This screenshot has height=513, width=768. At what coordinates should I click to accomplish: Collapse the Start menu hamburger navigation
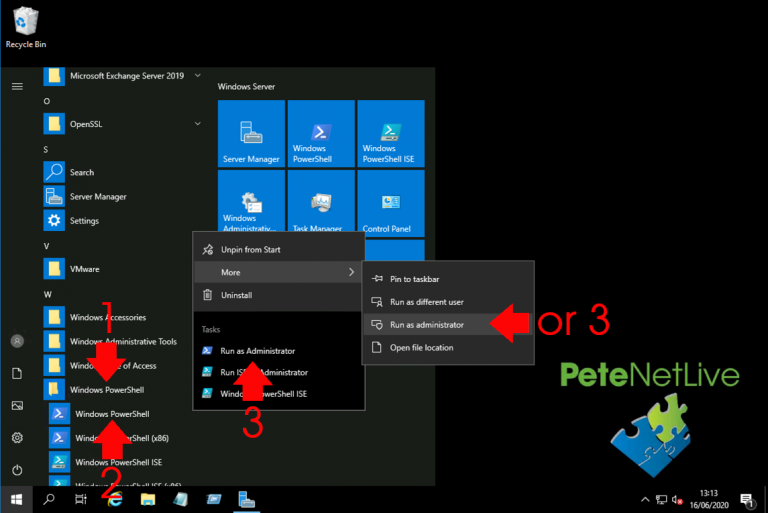click(x=17, y=86)
